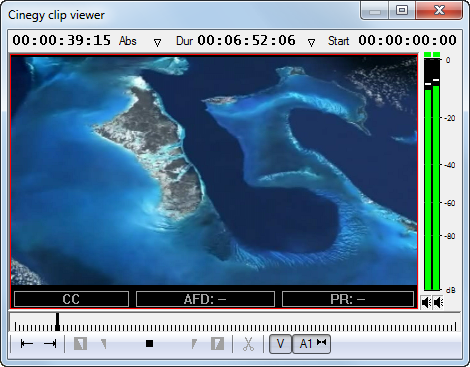Toggle the V video track button
Viewport: 470px width, 367px height.
coord(280,344)
